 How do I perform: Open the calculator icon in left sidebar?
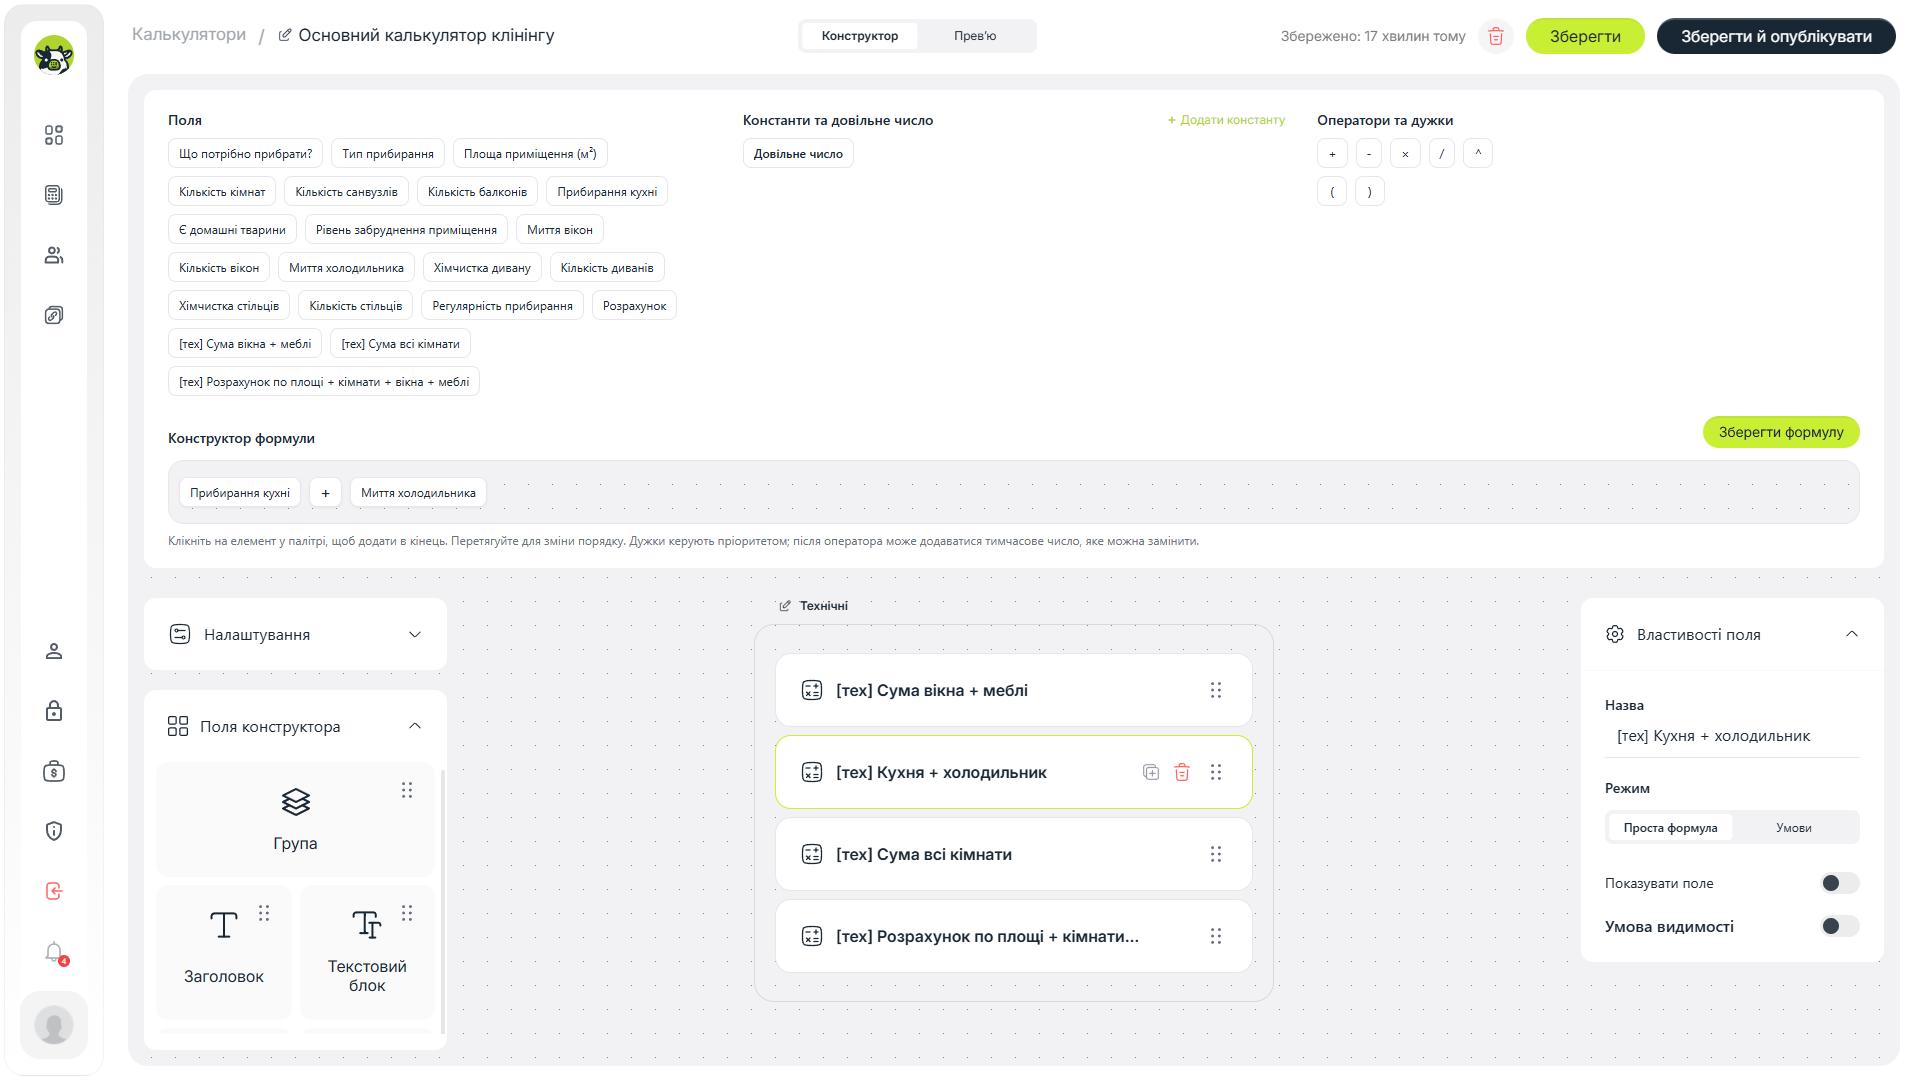54,195
